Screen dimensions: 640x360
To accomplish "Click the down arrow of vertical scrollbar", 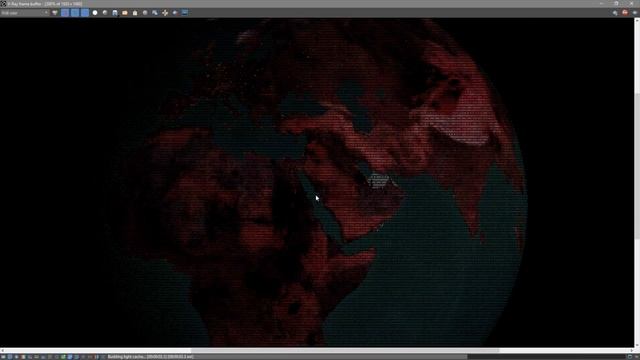I will point(637,345).
